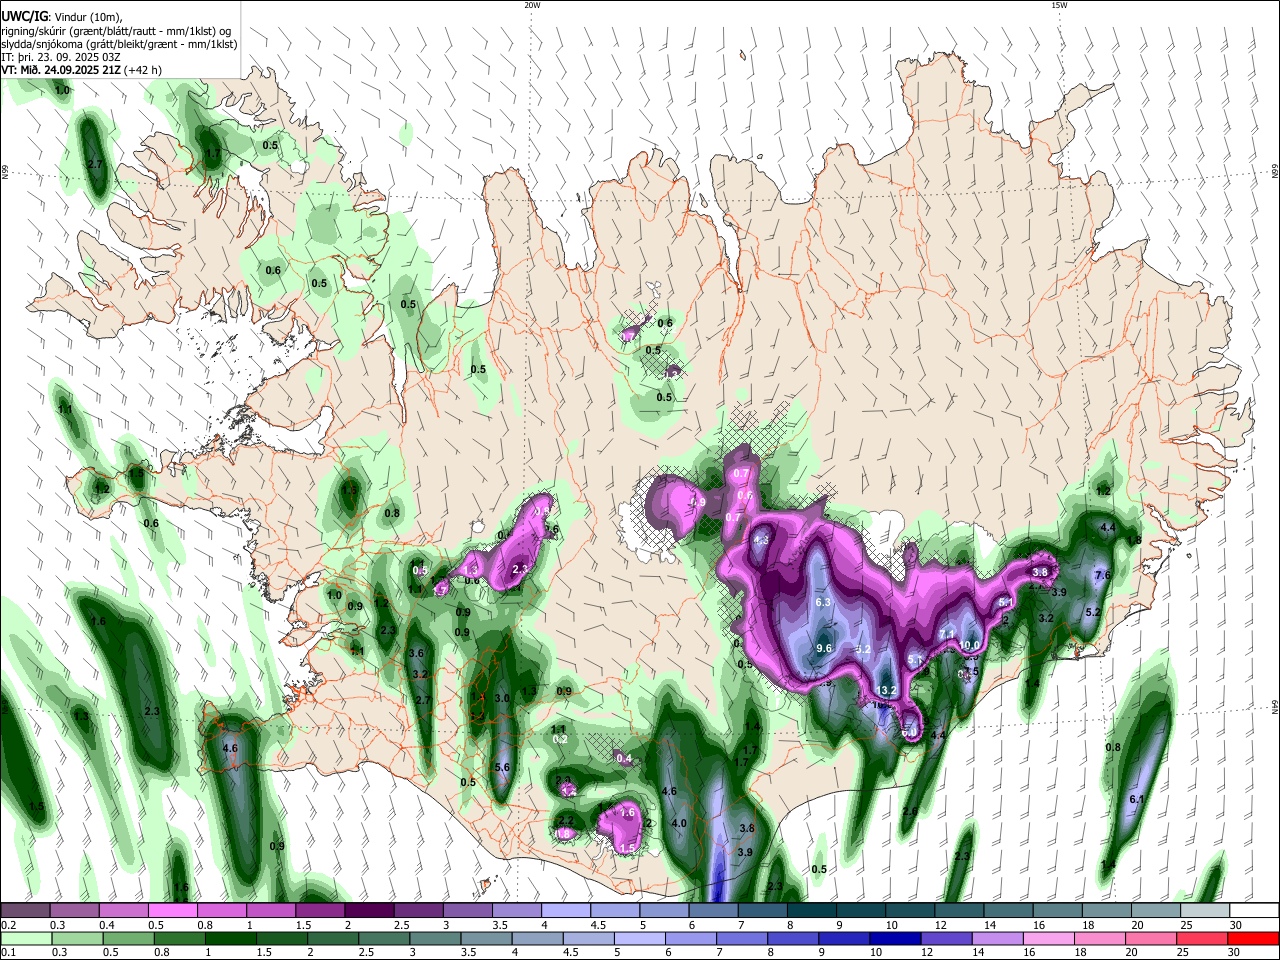
Task: Click the 7.6 precipitation value in the southeast
Action: coord(1103,575)
